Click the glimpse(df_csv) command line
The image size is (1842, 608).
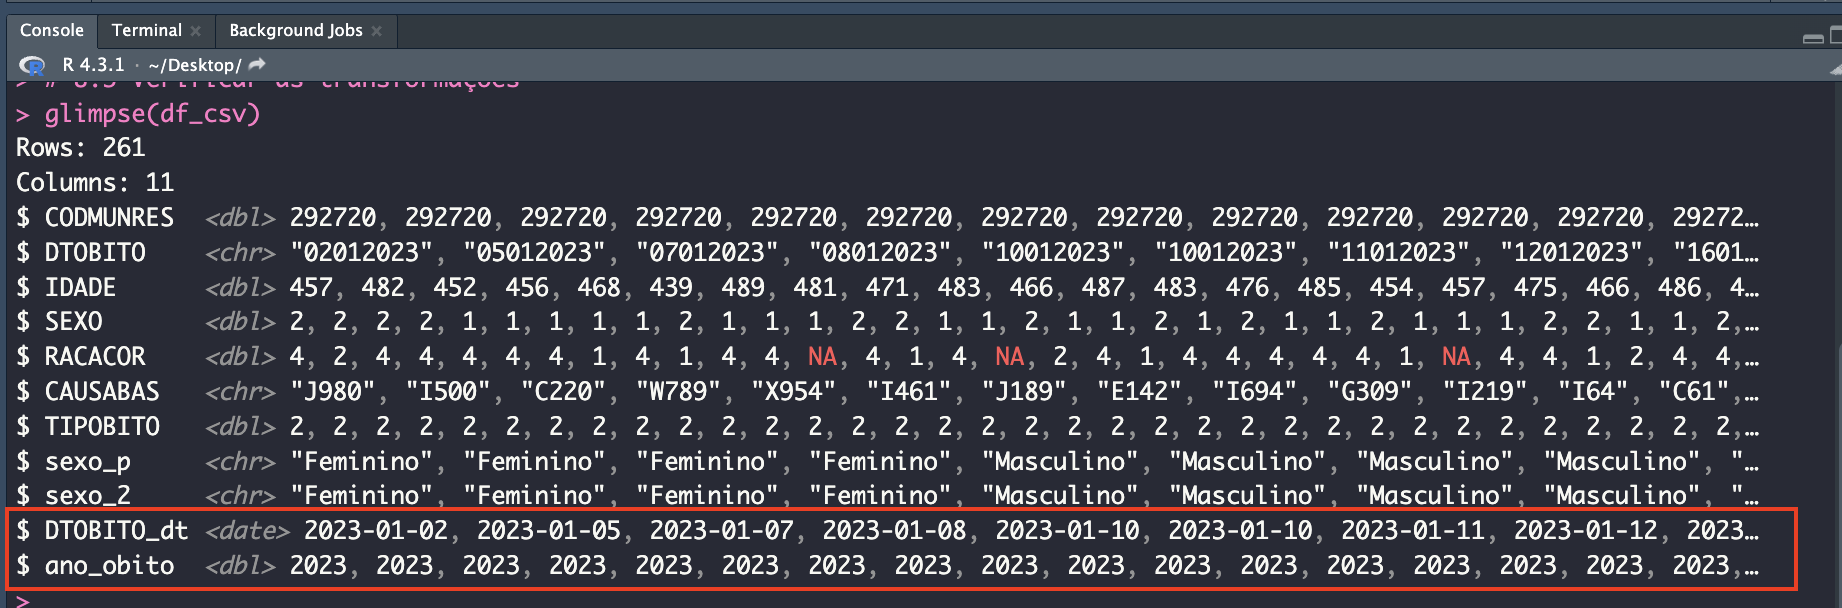[152, 114]
